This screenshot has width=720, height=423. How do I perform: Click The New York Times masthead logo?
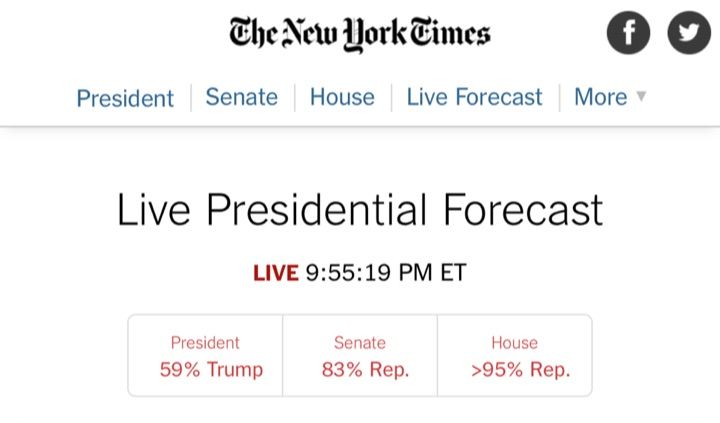point(360,33)
